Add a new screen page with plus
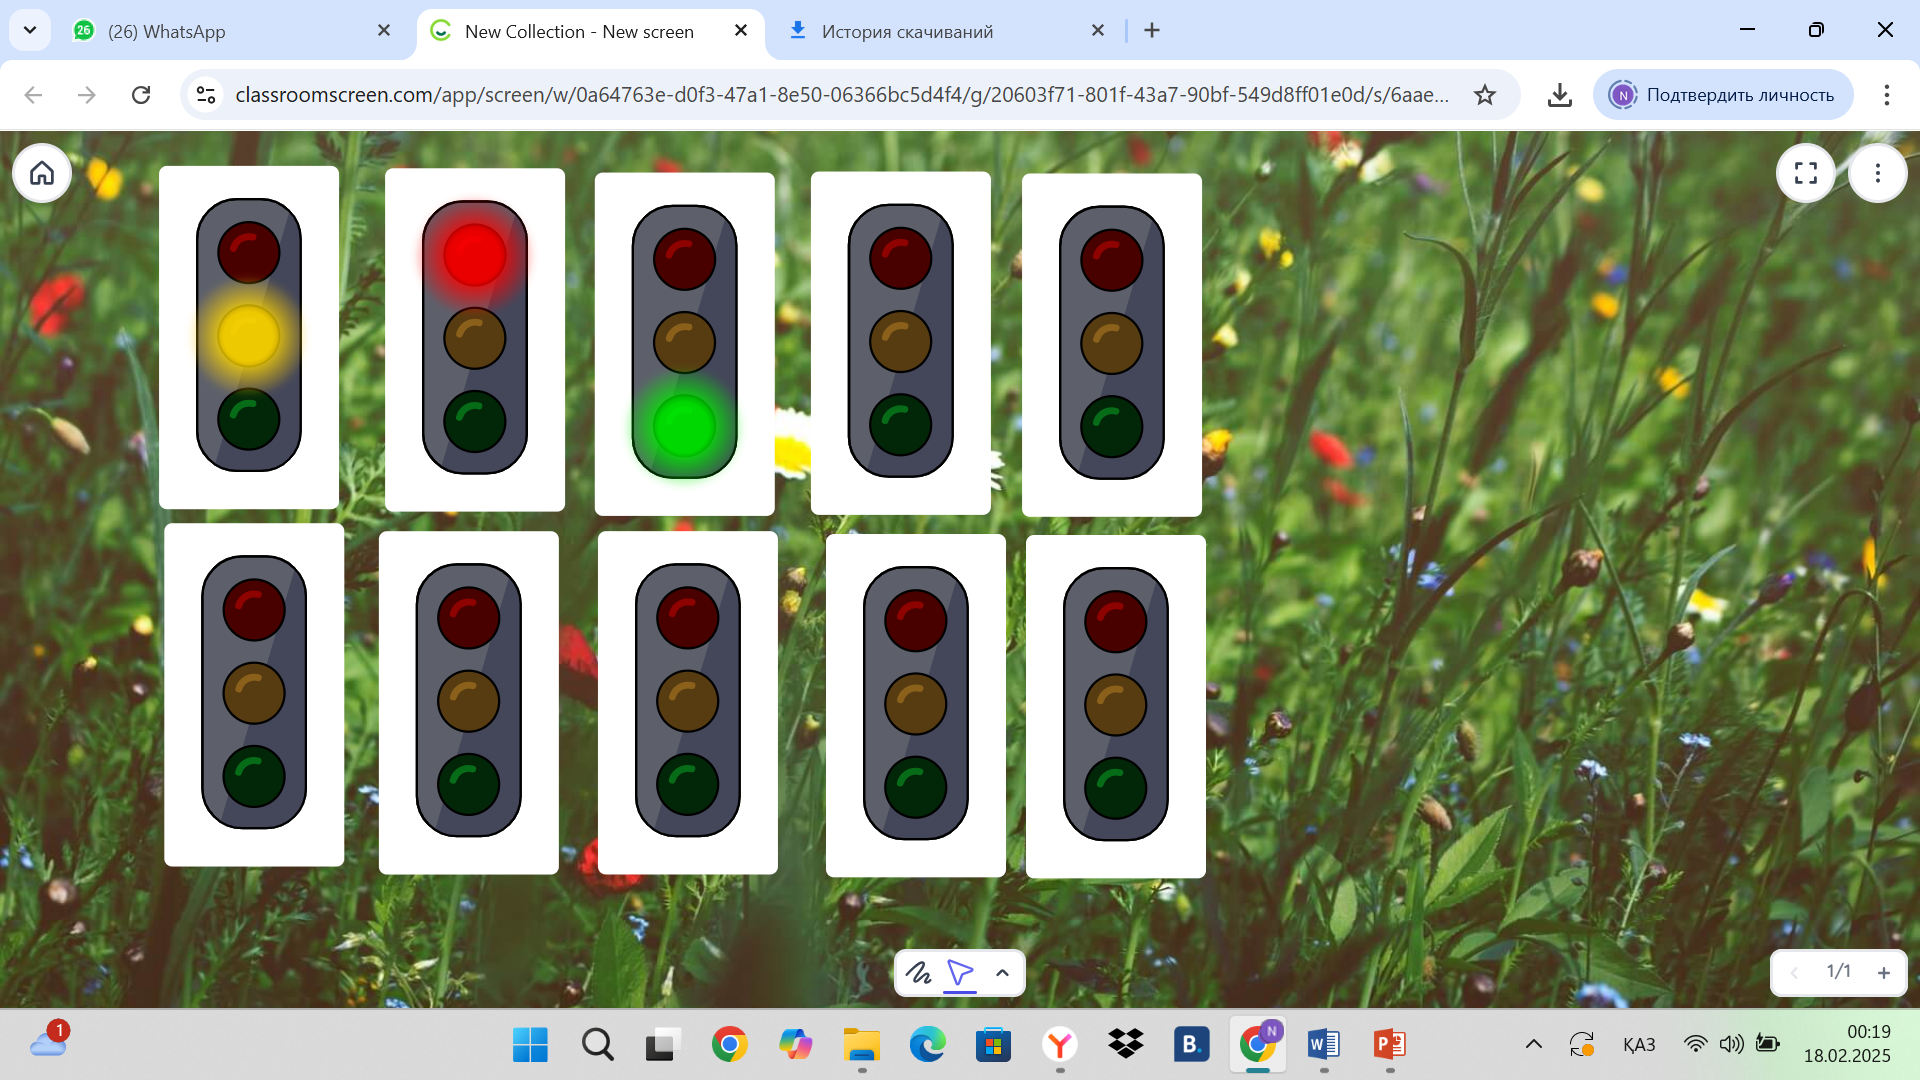Viewport: 1920px width, 1080px height. click(1884, 972)
